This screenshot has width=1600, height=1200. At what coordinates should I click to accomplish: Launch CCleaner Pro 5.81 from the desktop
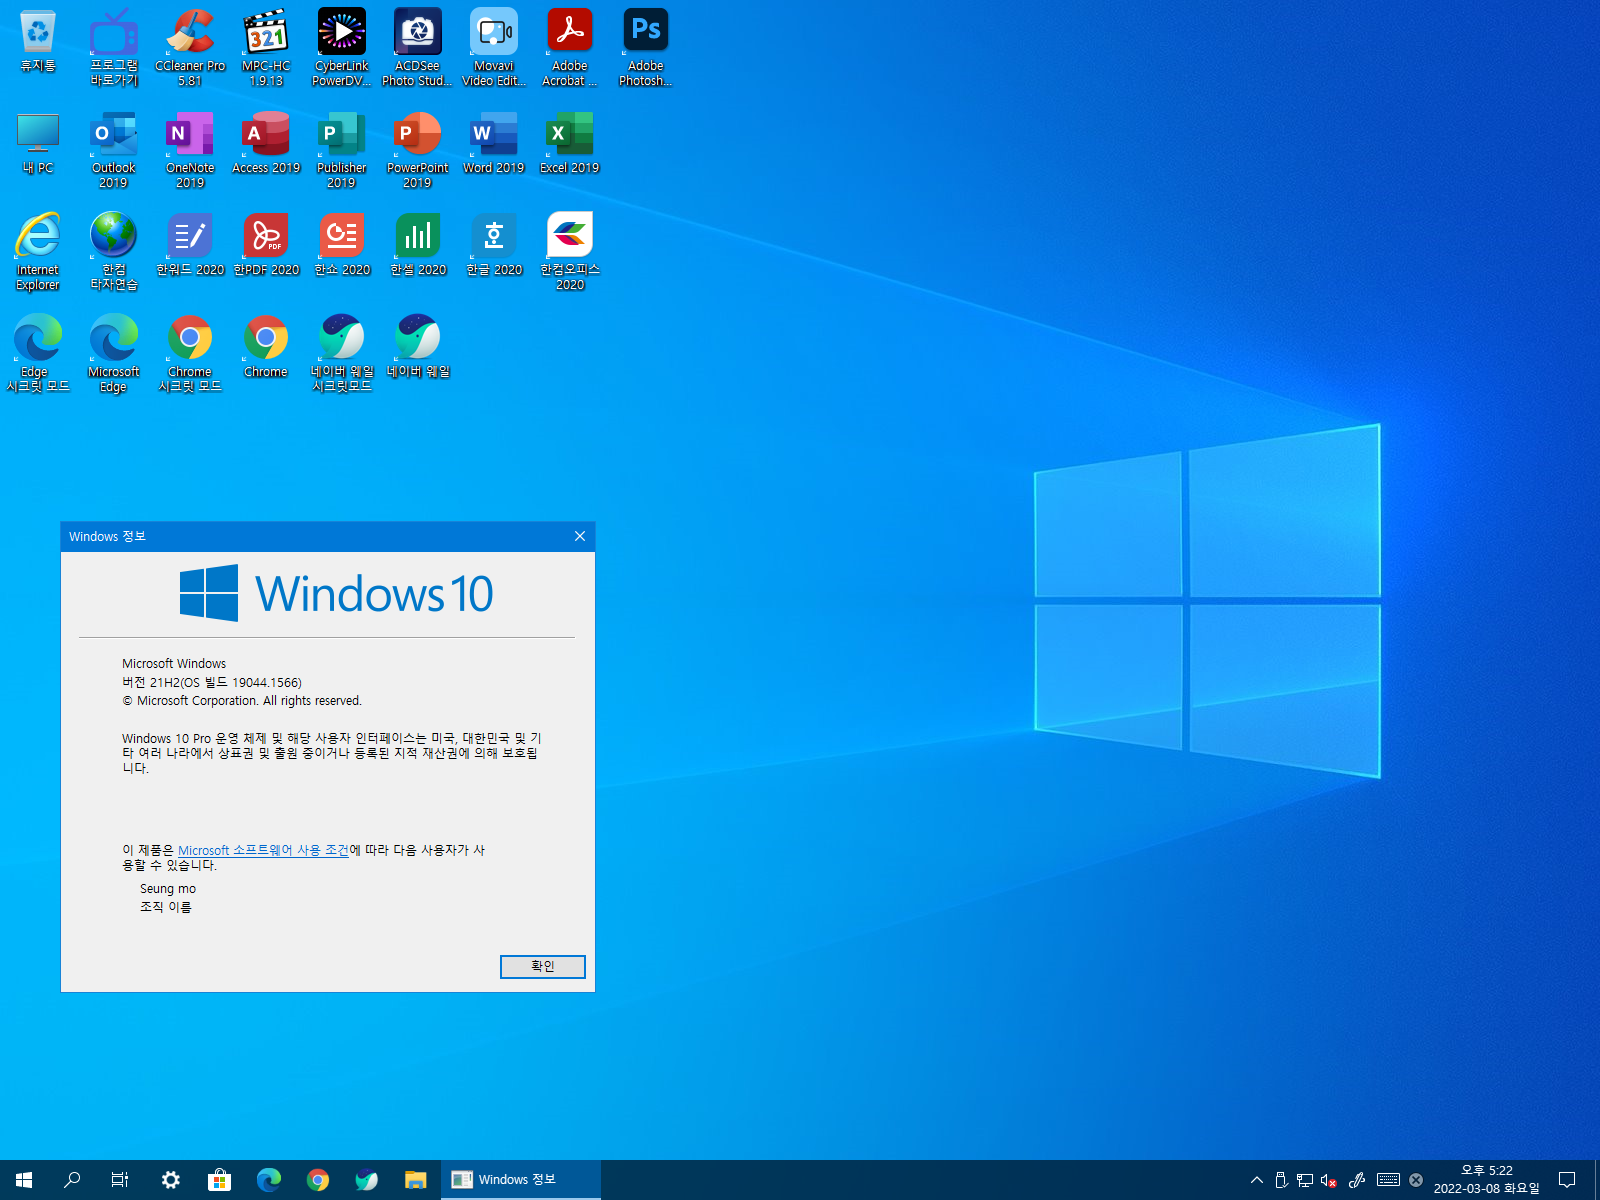point(190,47)
